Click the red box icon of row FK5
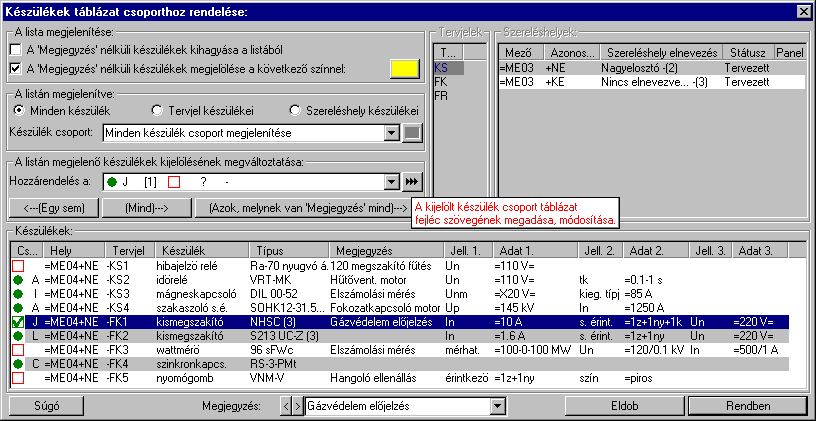Viewport: 816px width, 421px height. point(18,379)
